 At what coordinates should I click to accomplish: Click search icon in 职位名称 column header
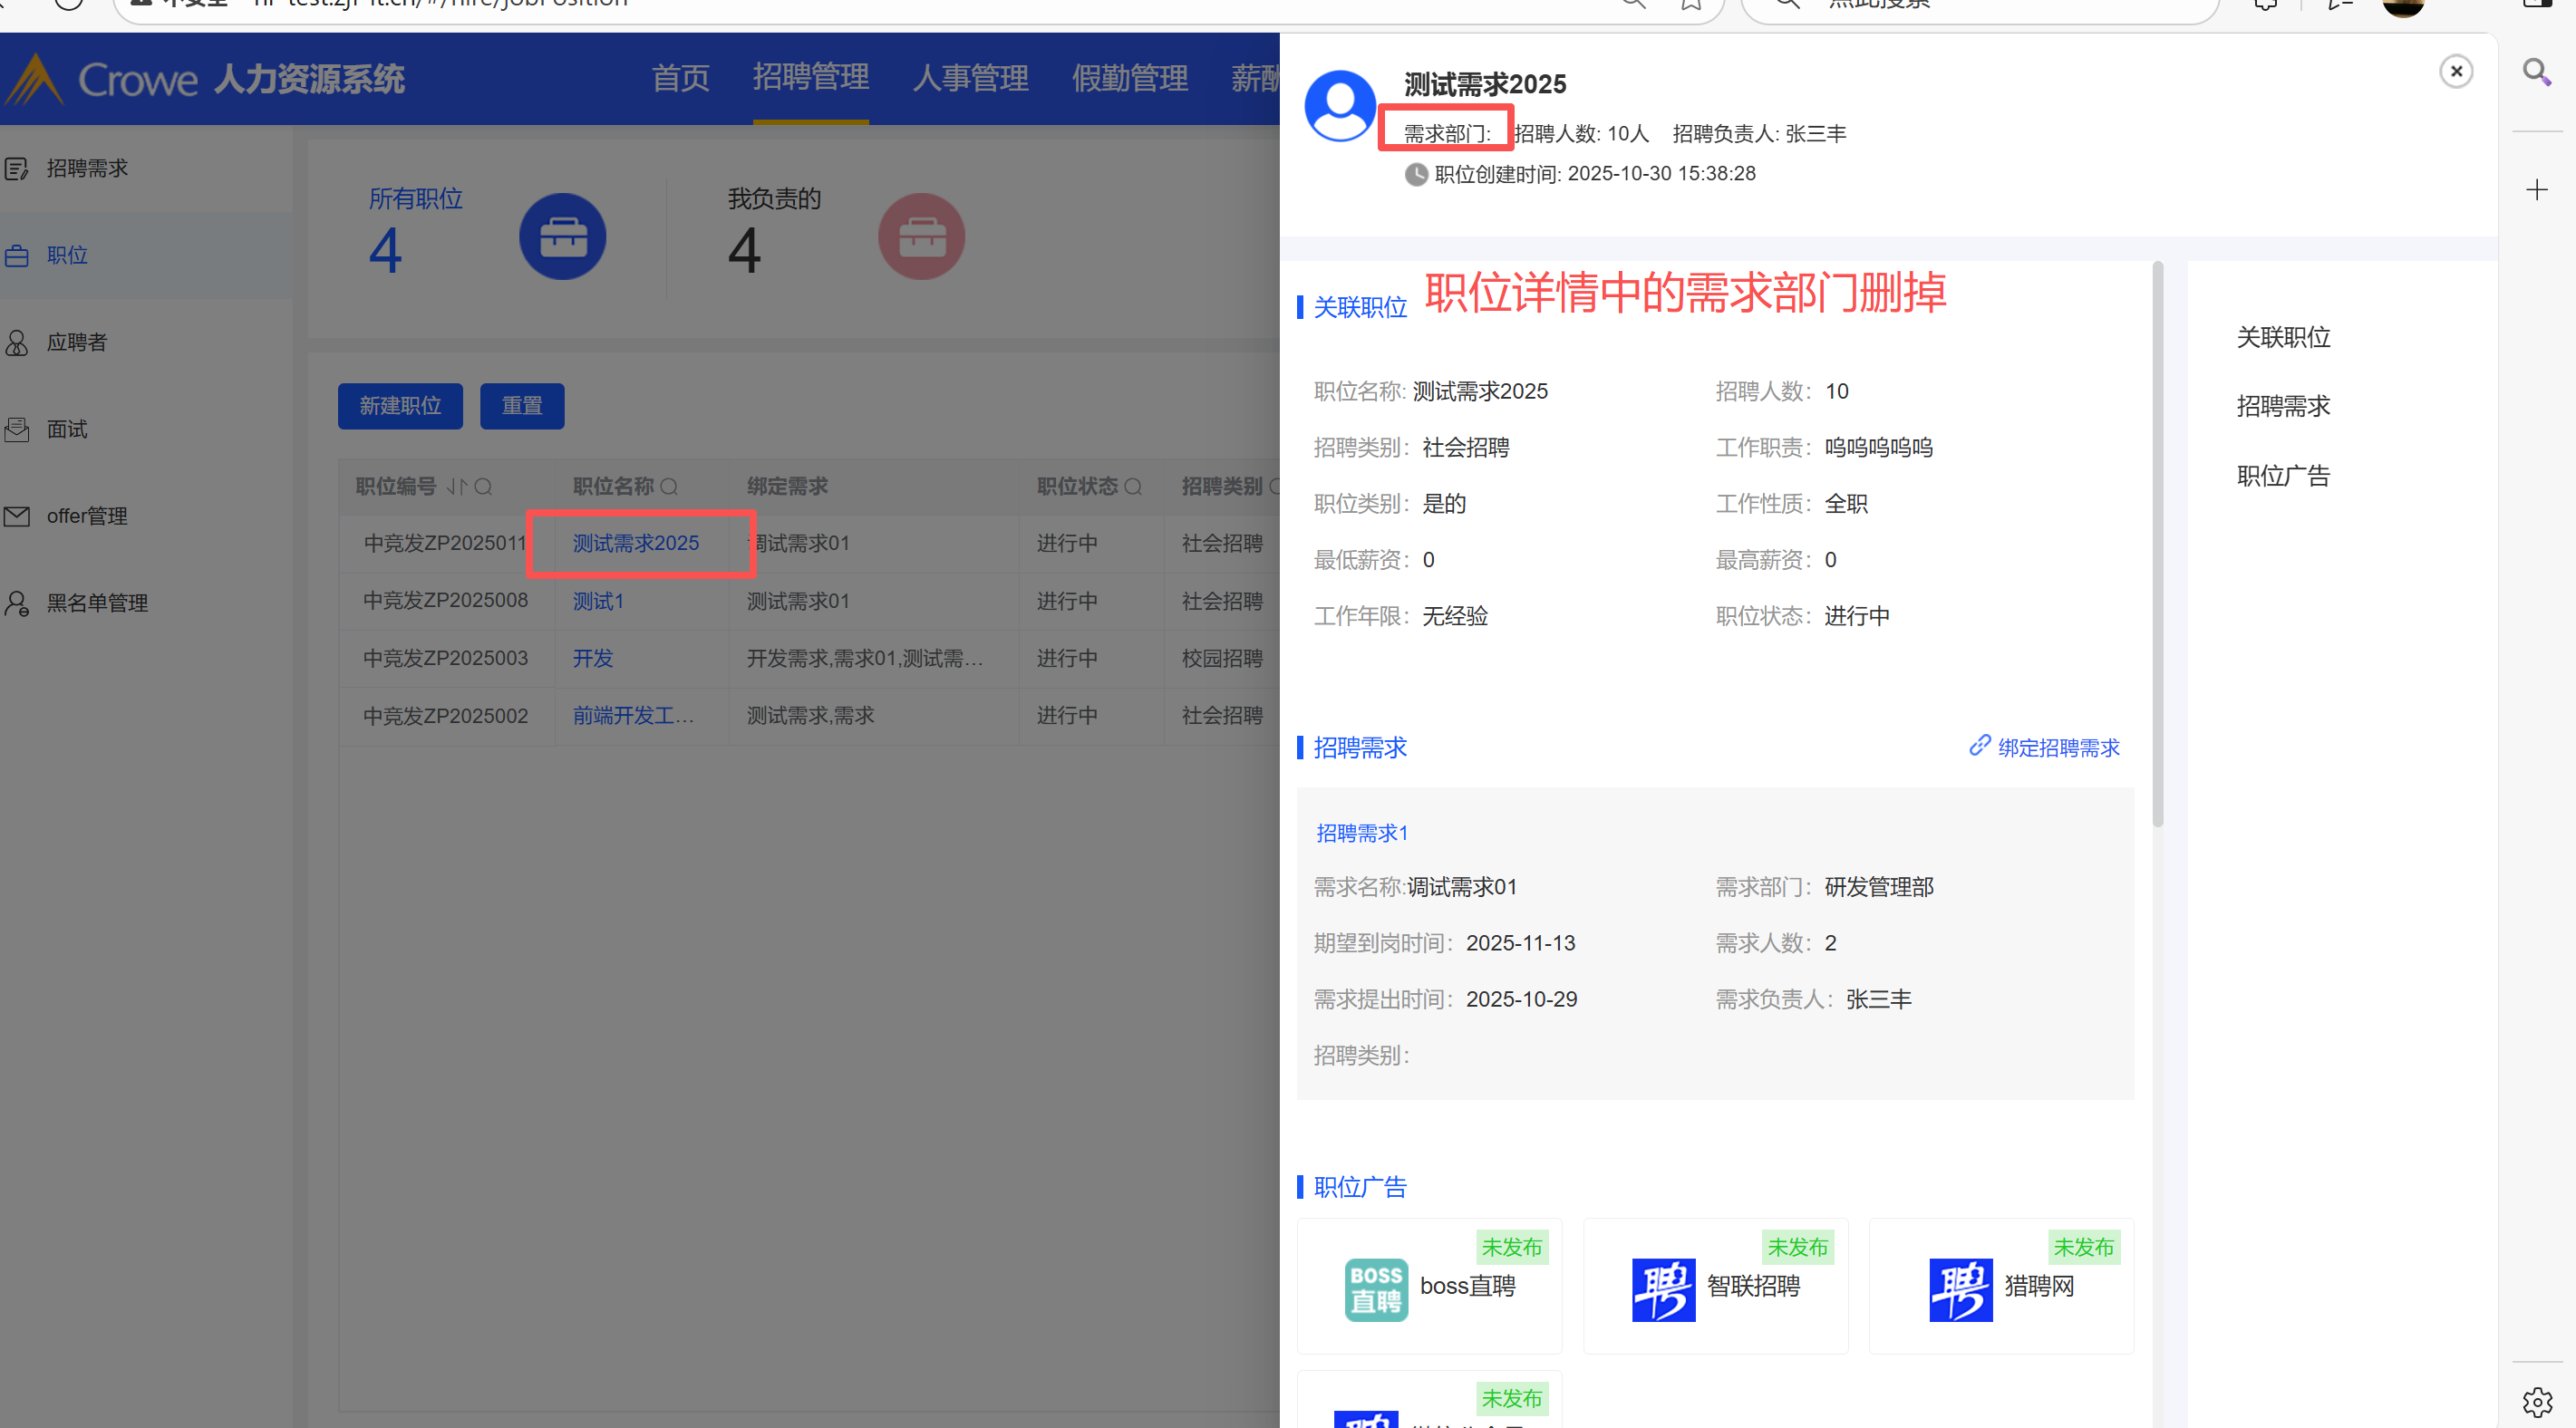[670, 487]
